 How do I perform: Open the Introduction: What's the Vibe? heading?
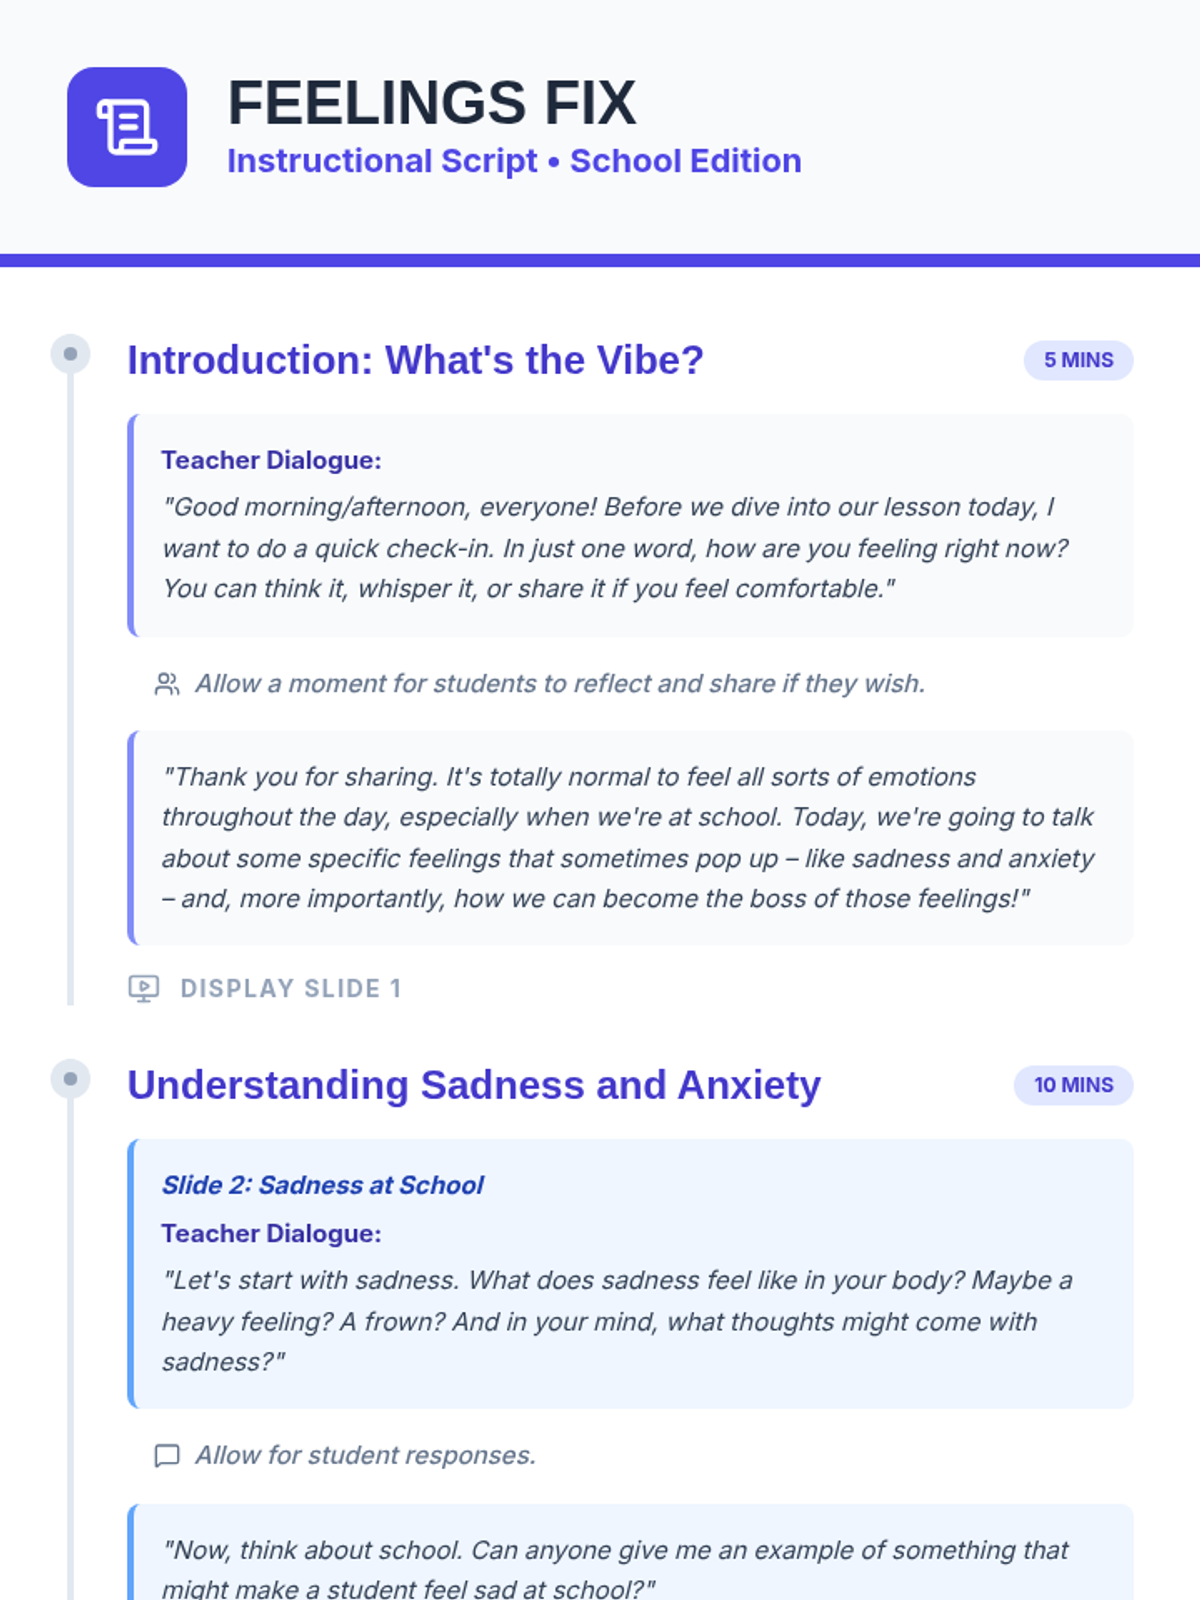(x=415, y=360)
